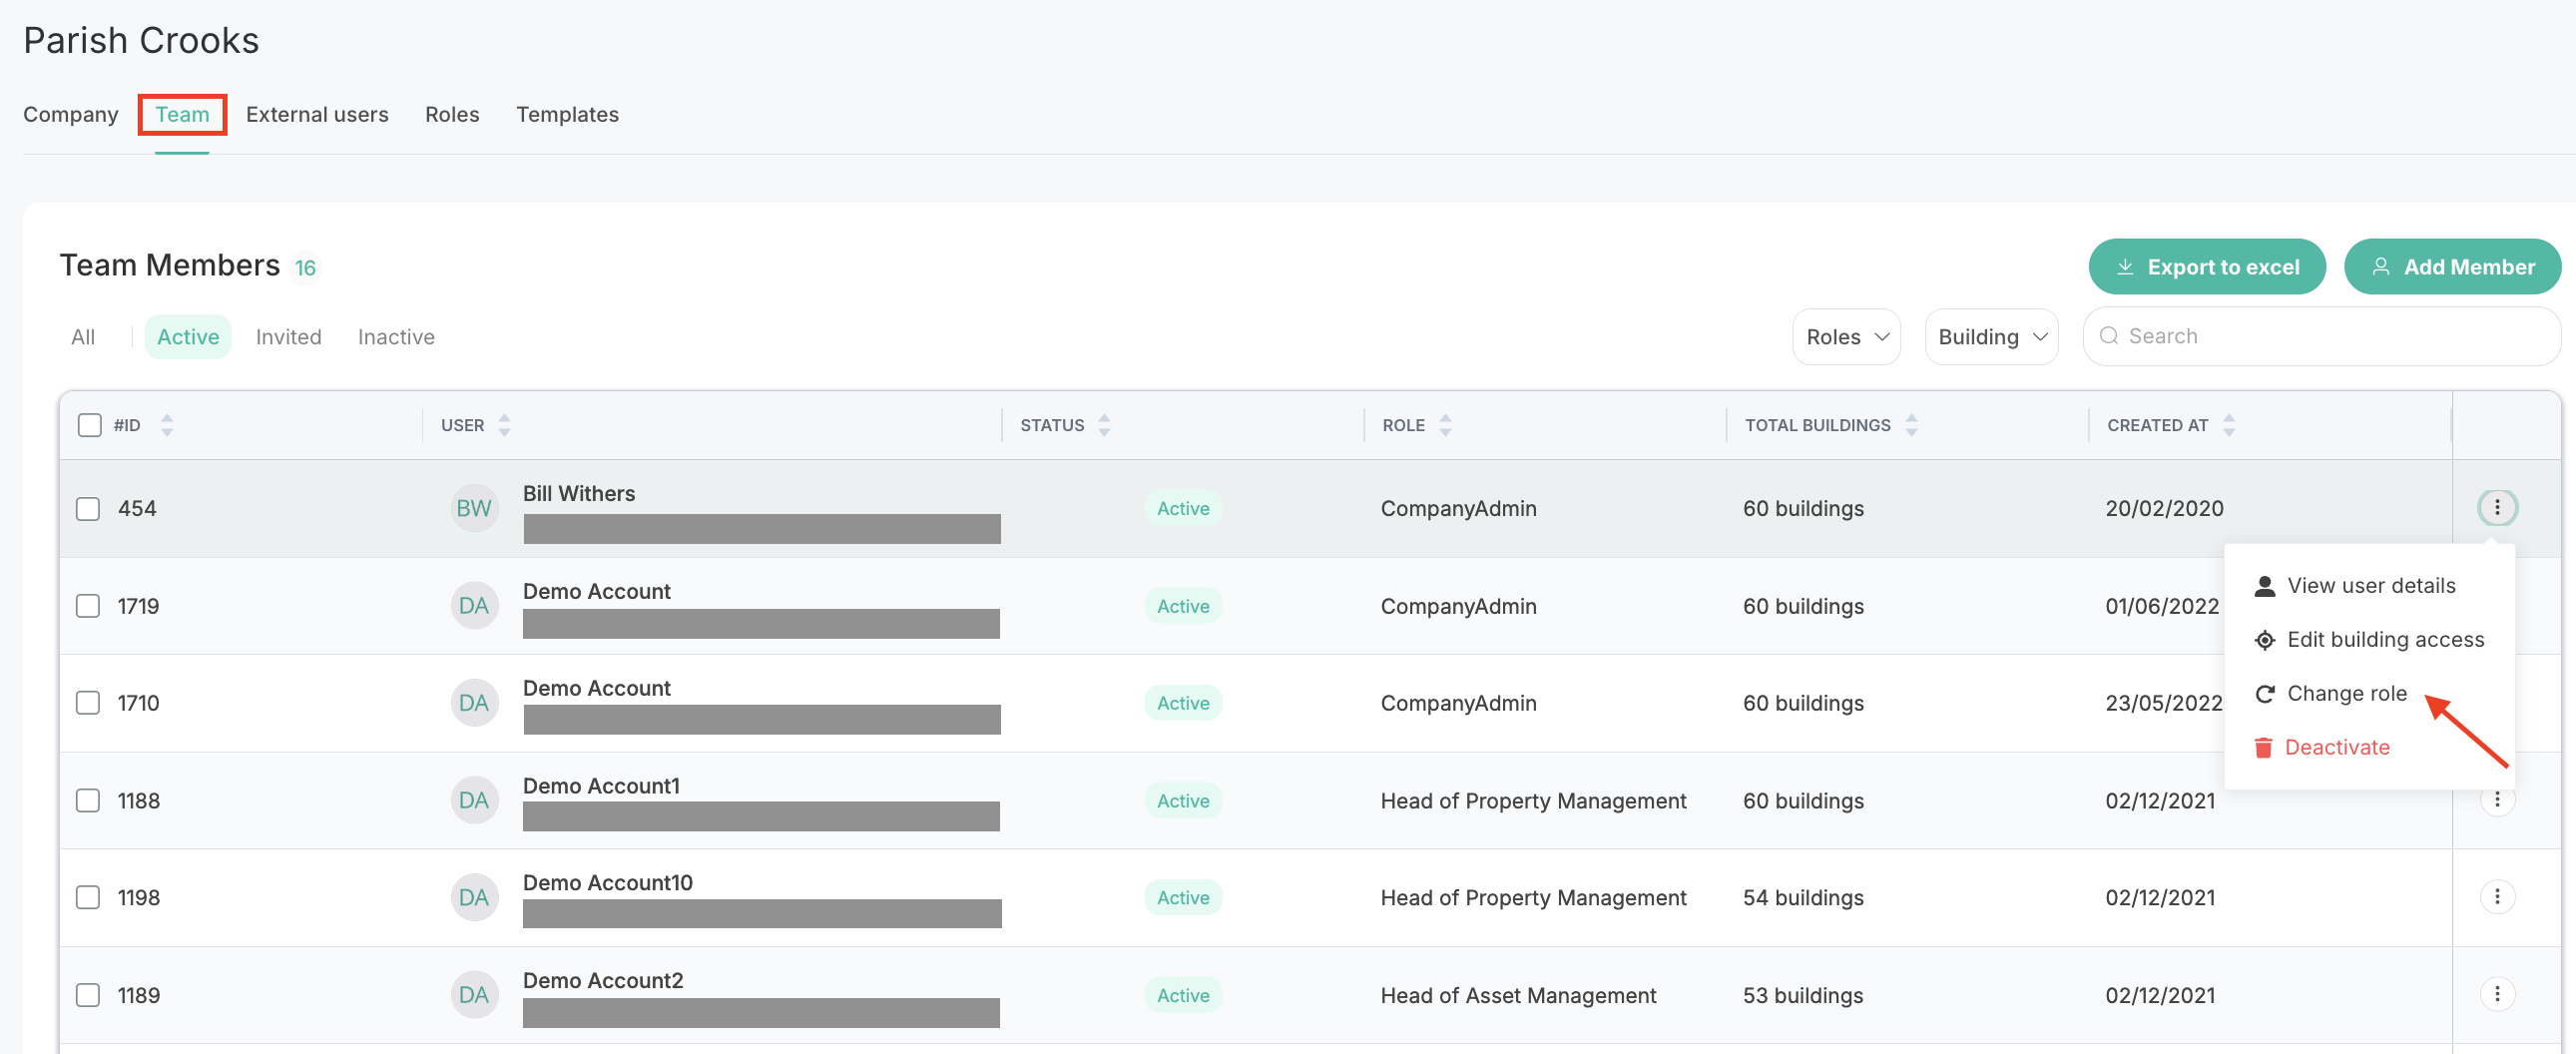Click the DA avatar in row 1710

click(x=474, y=703)
